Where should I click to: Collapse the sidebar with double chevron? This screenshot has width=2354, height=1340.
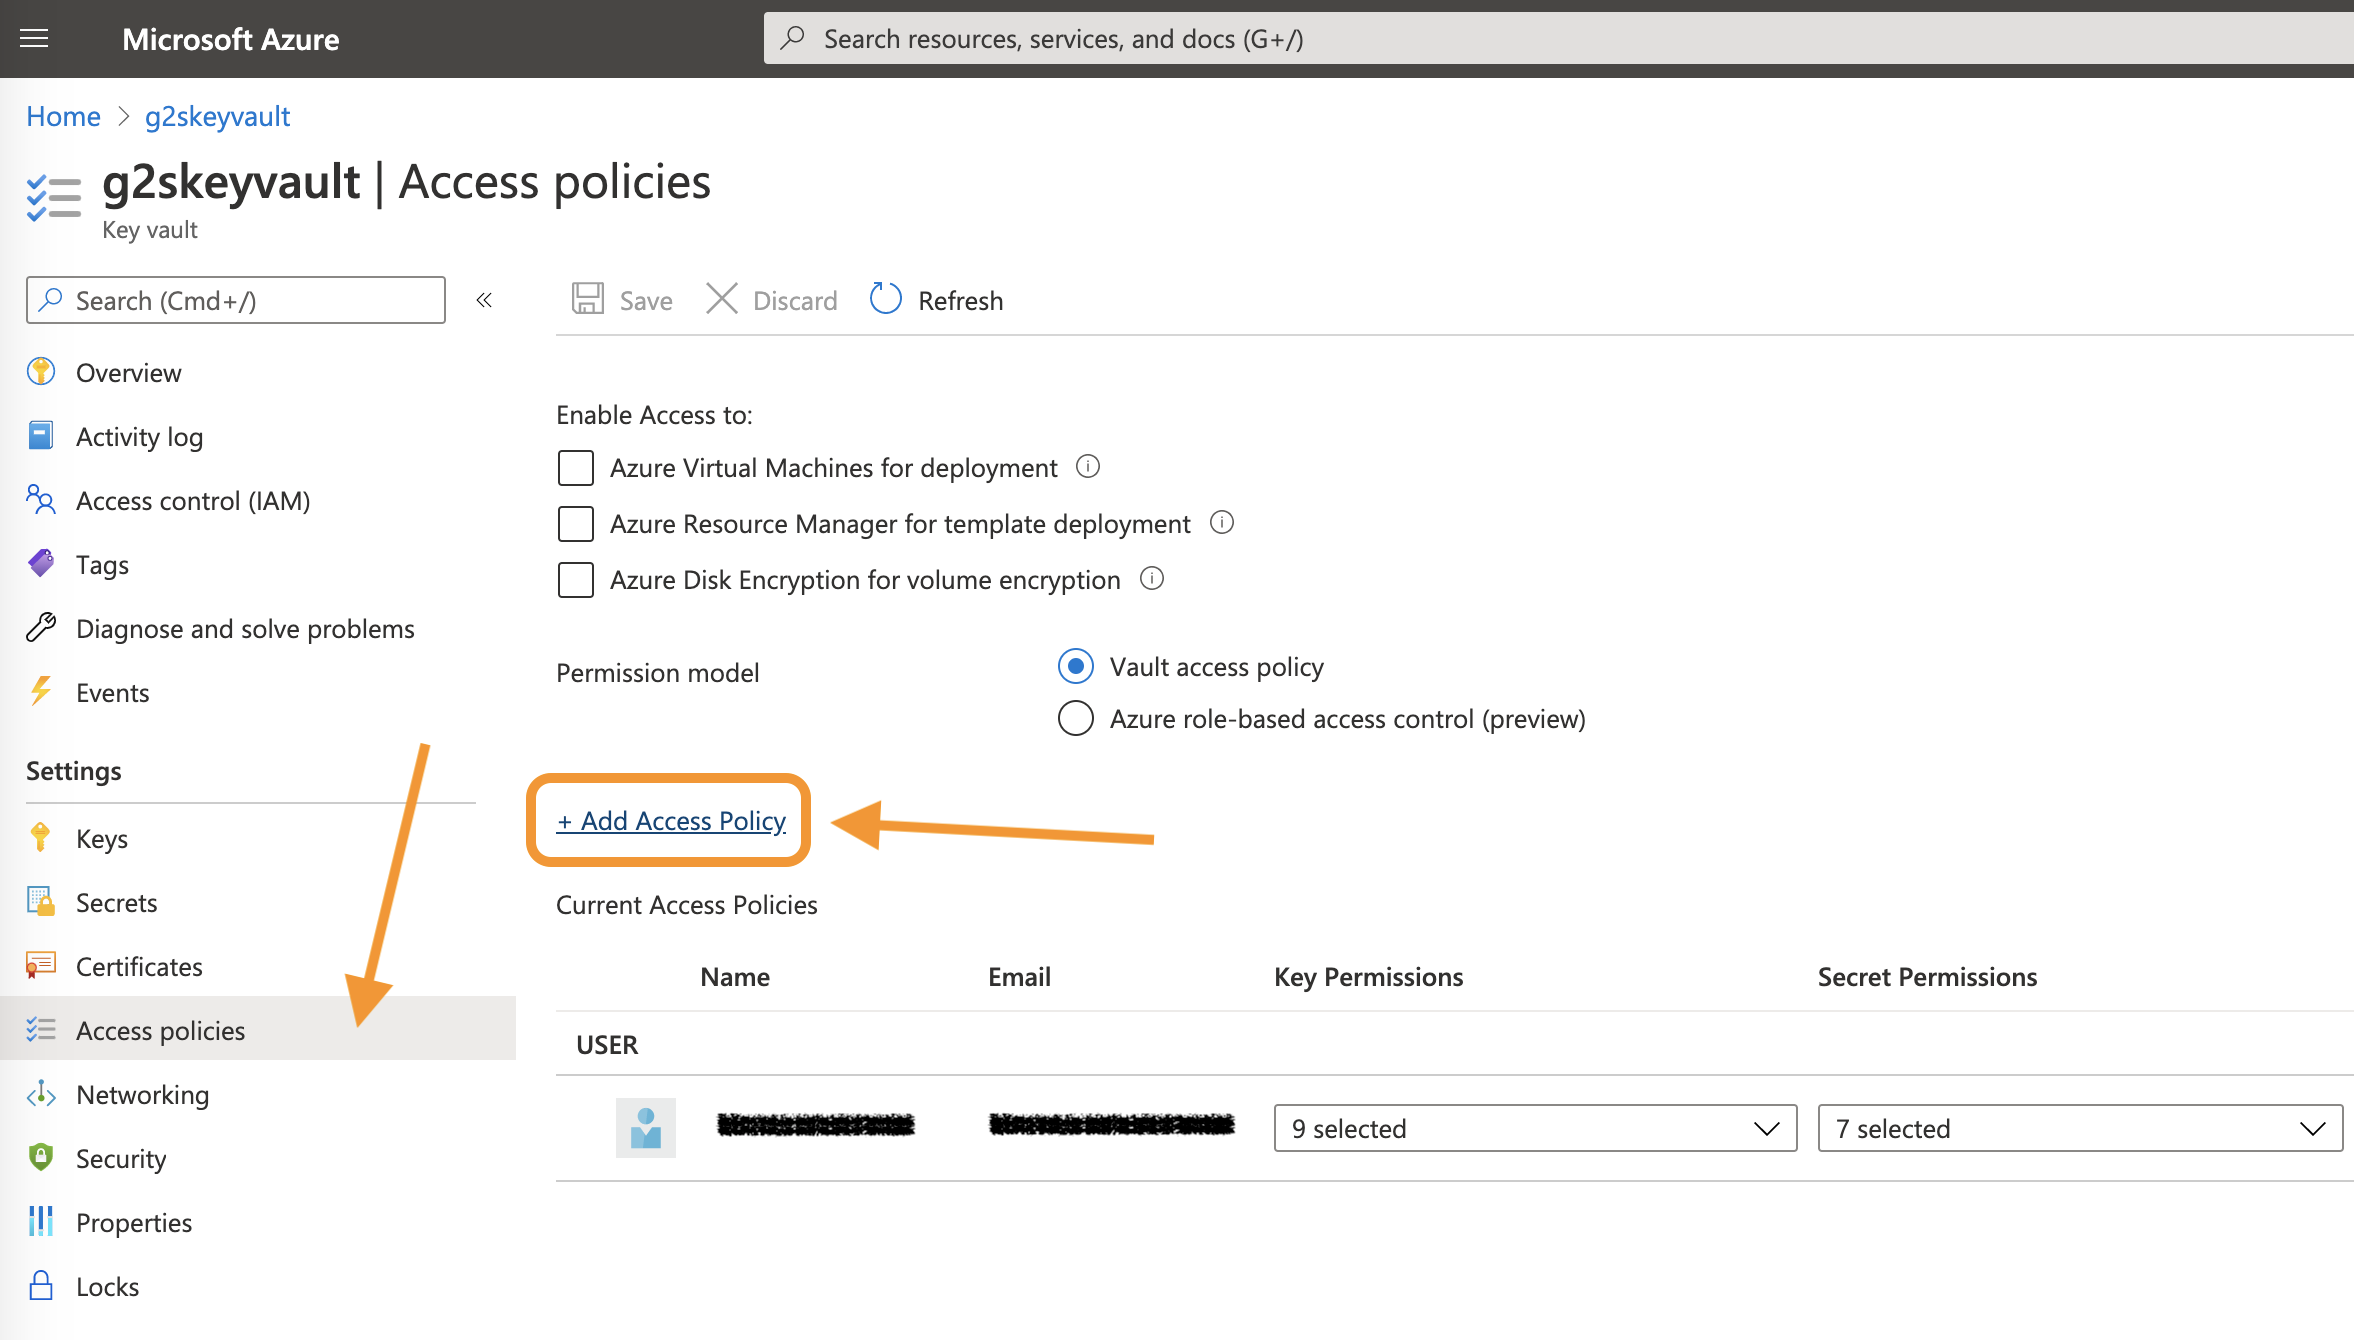tap(484, 300)
